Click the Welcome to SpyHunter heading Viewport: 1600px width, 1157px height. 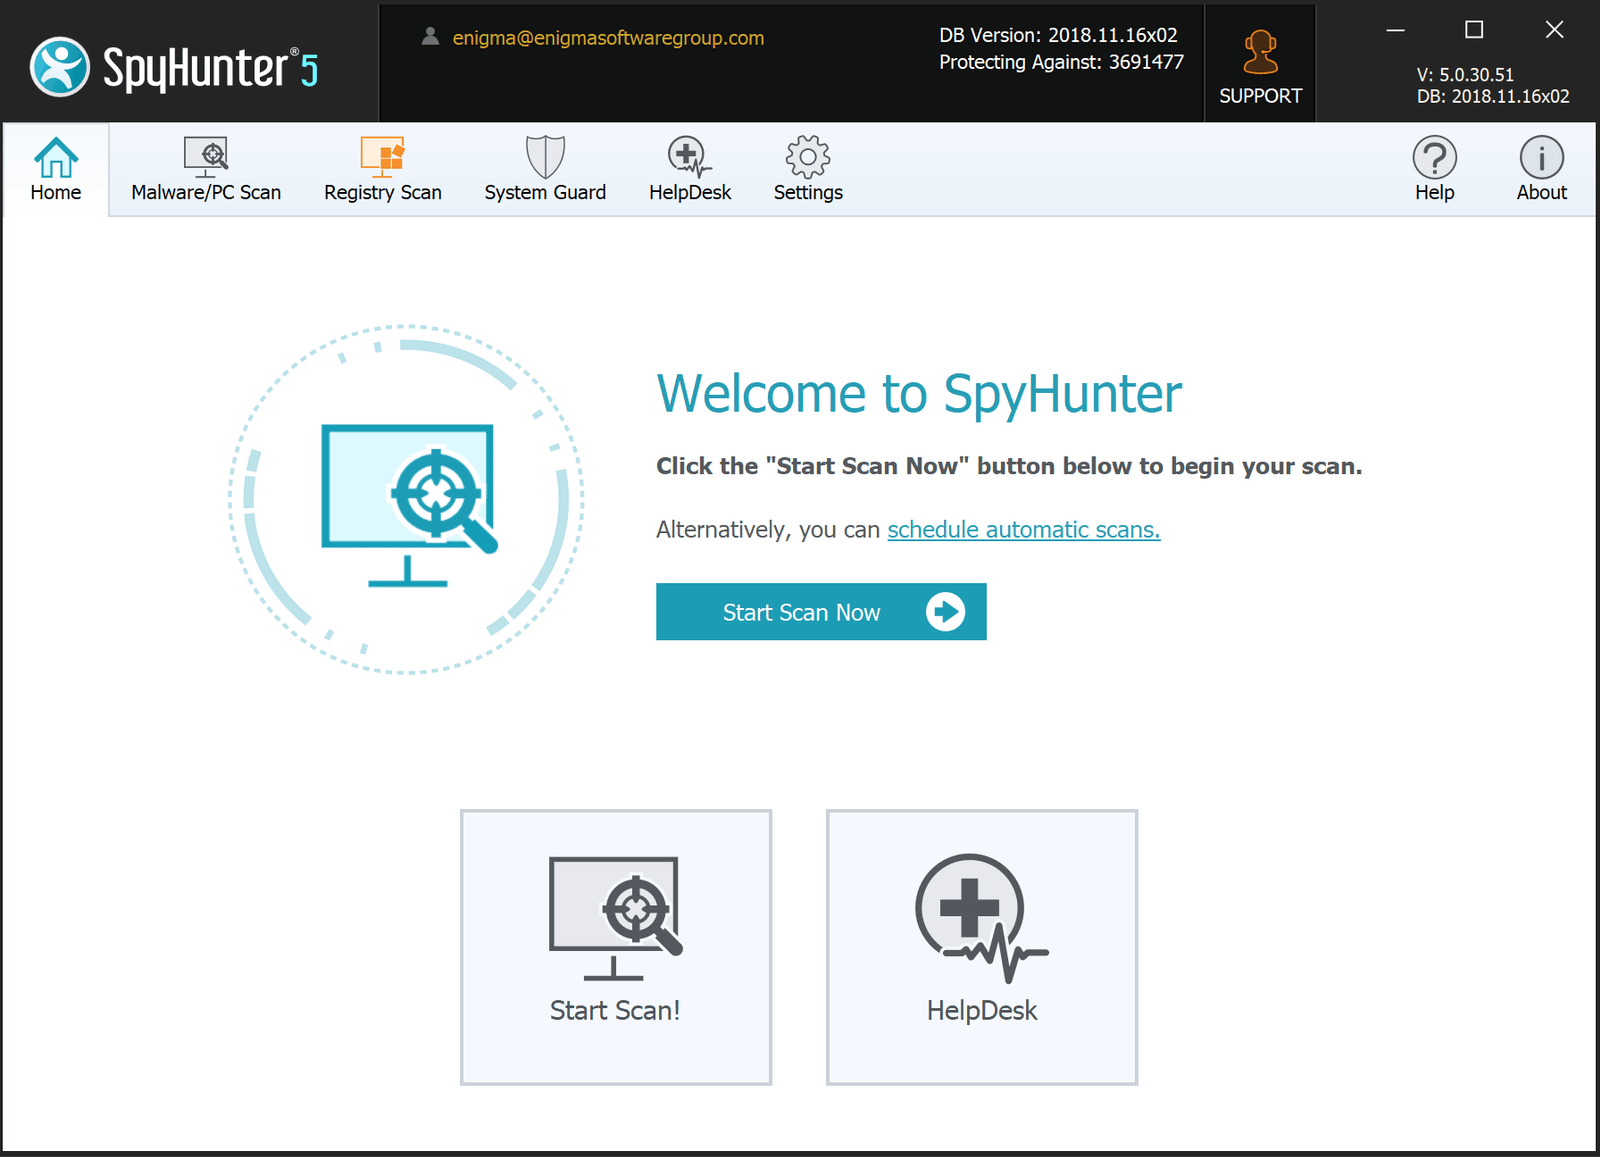pyautogui.click(x=919, y=394)
